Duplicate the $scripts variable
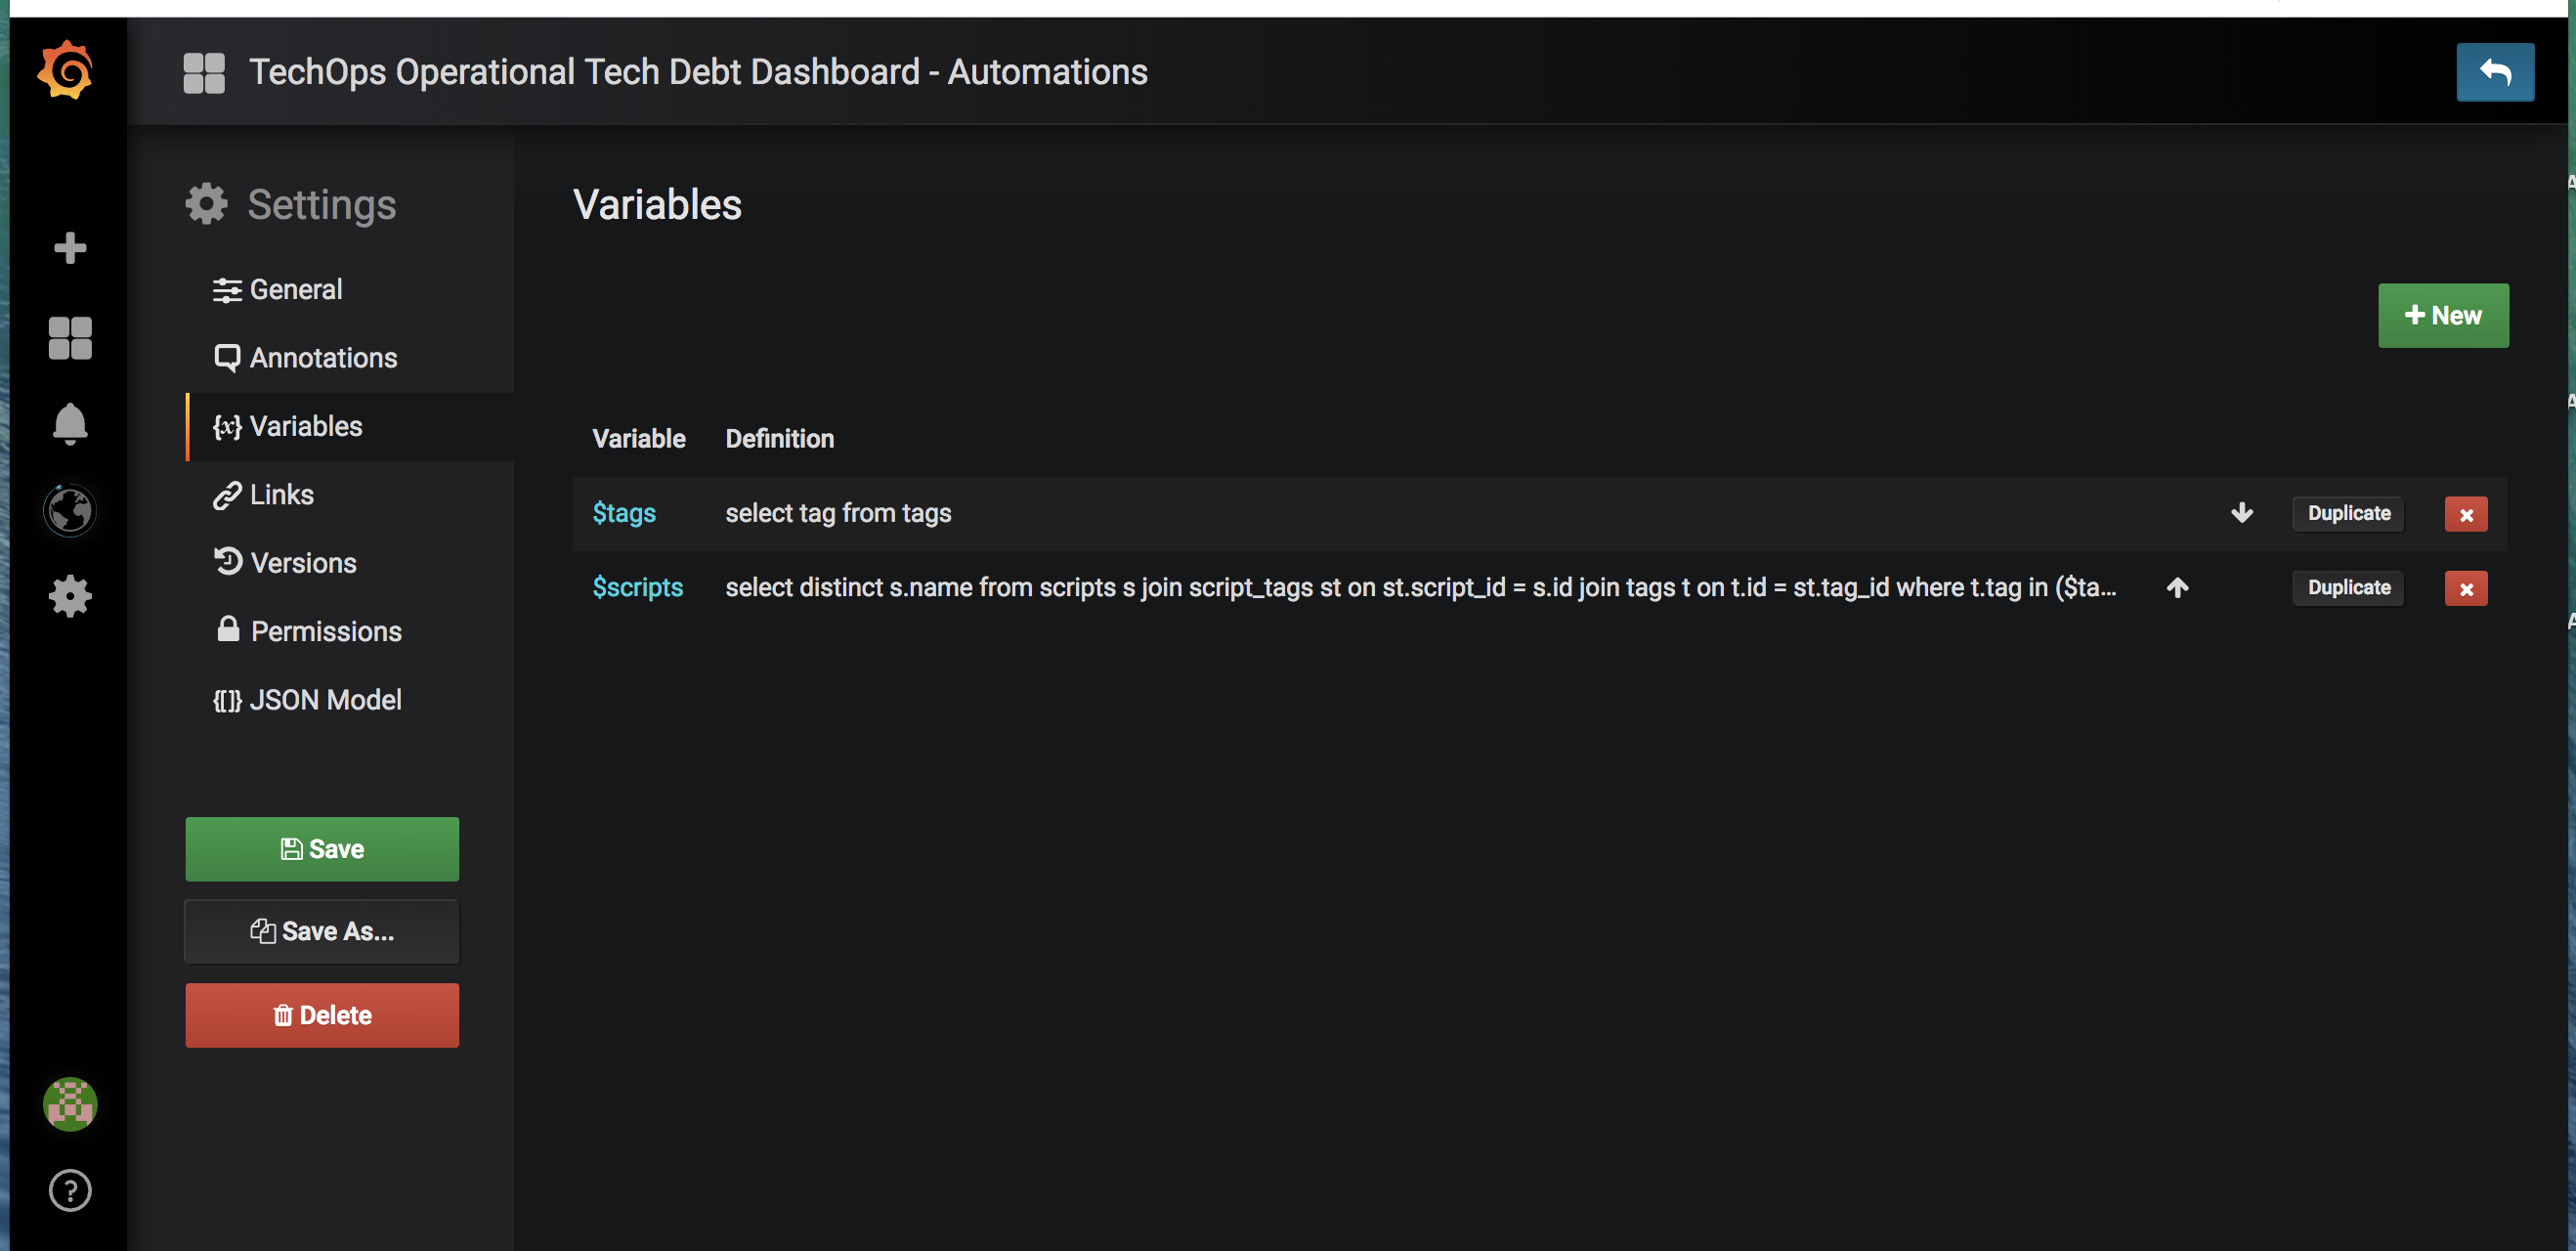The width and height of the screenshot is (2576, 1251). point(2348,588)
